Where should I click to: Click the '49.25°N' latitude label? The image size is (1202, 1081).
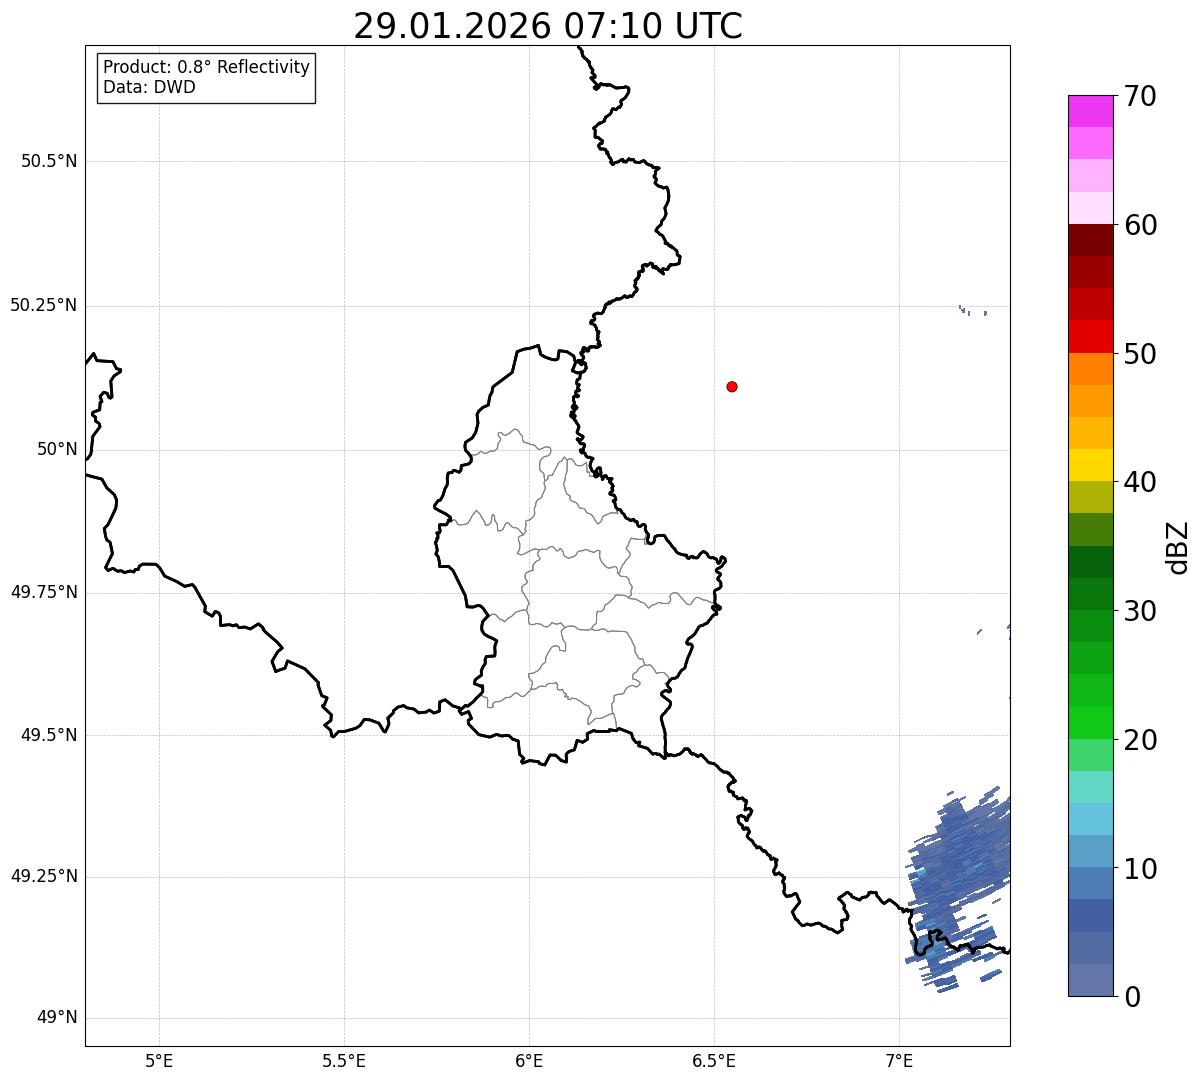point(43,876)
